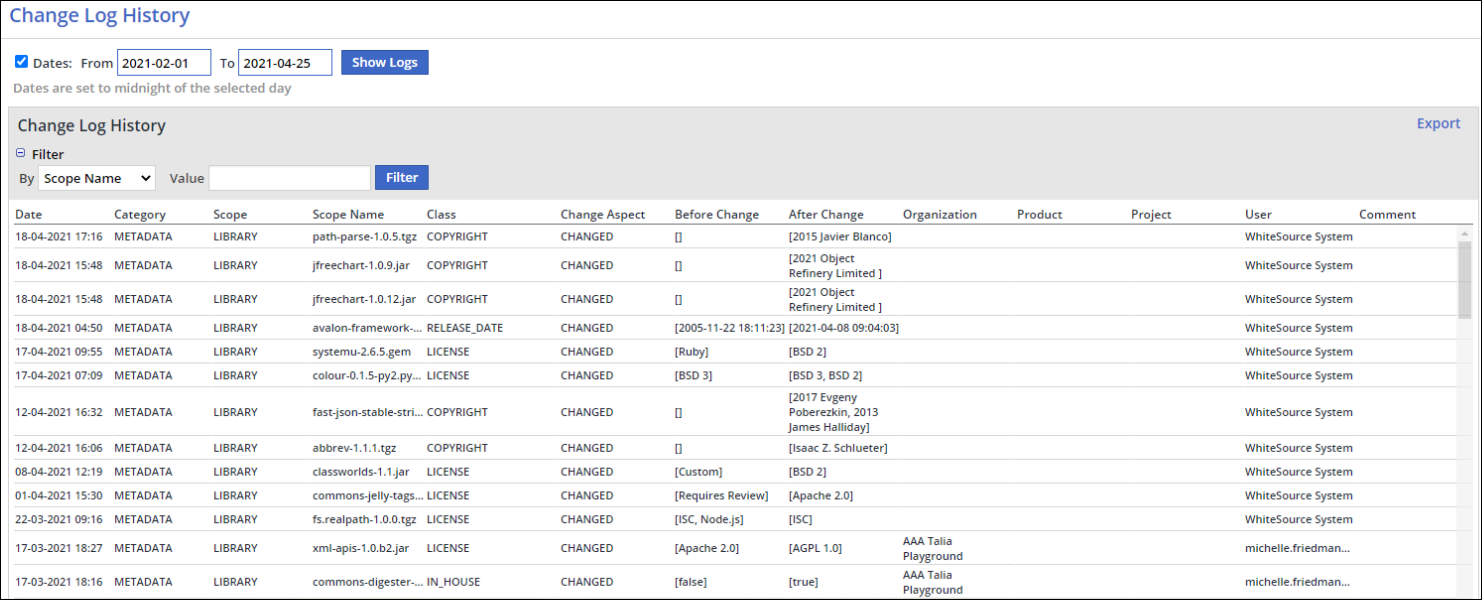The width and height of the screenshot is (1482, 600).
Task: Click the Class column header
Action: click(441, 214)
